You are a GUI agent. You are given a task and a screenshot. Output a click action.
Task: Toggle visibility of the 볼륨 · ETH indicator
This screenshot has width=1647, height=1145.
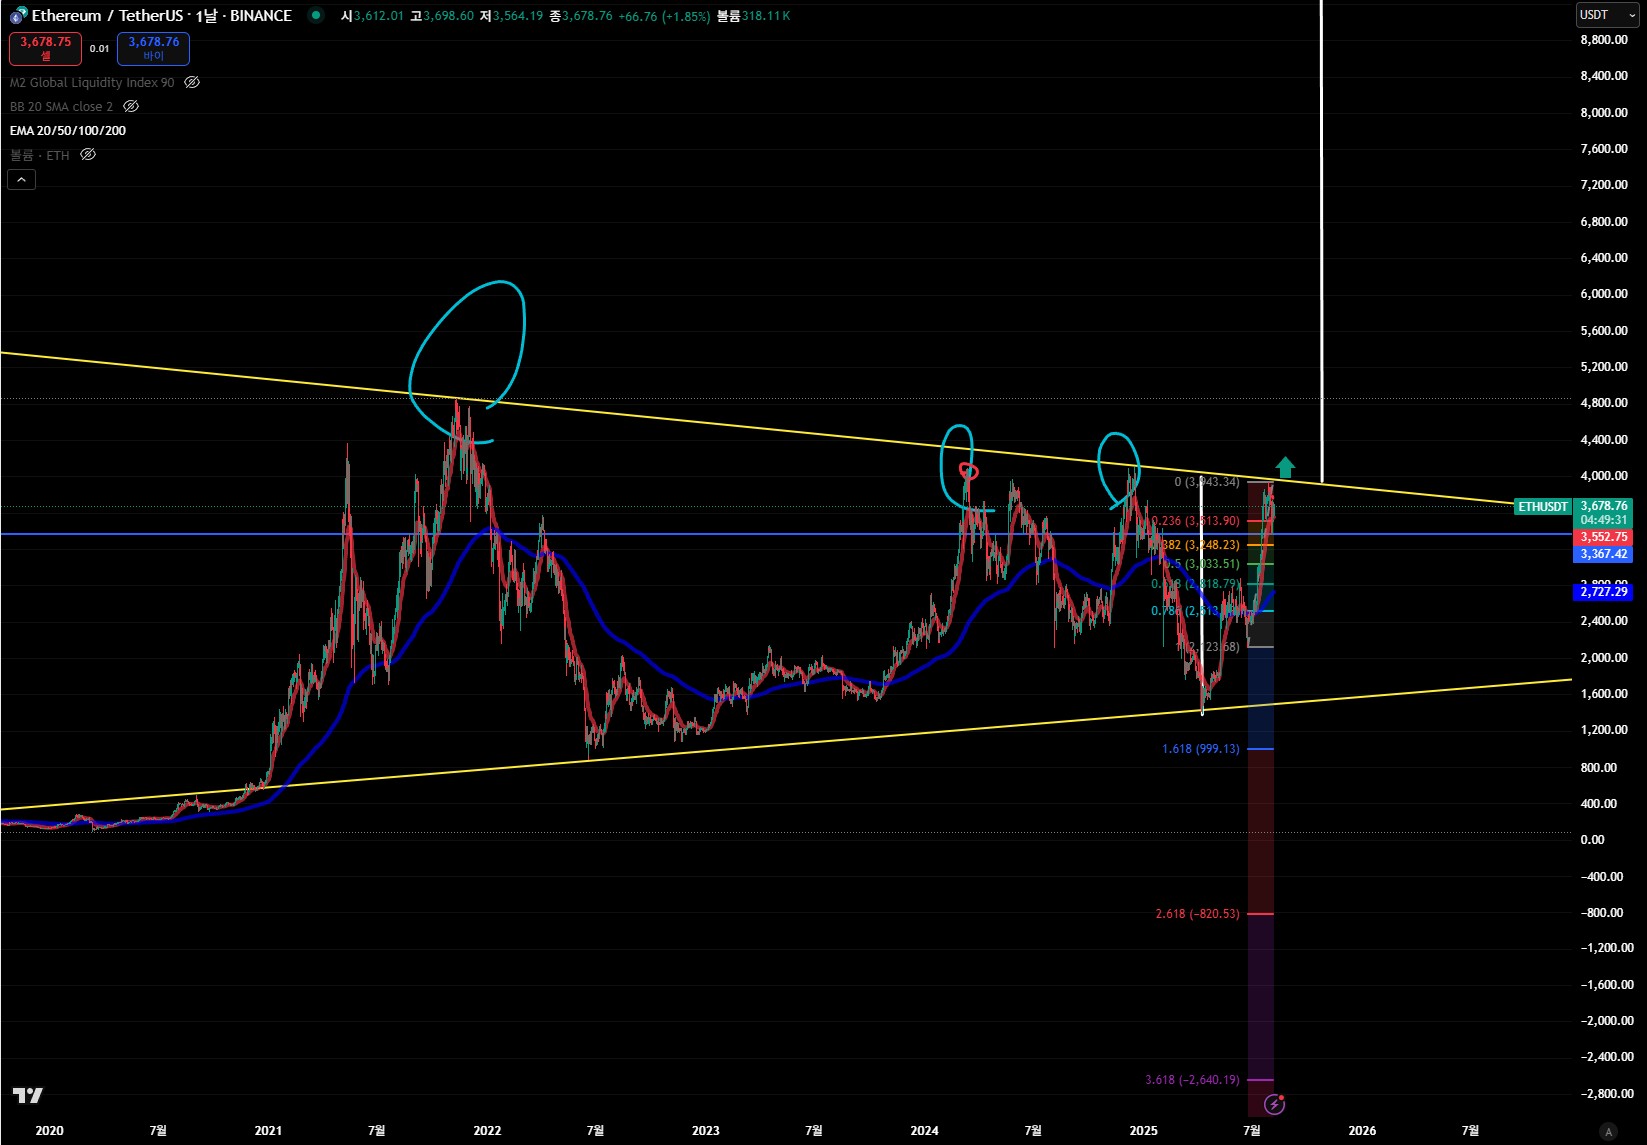coord(88,154)
